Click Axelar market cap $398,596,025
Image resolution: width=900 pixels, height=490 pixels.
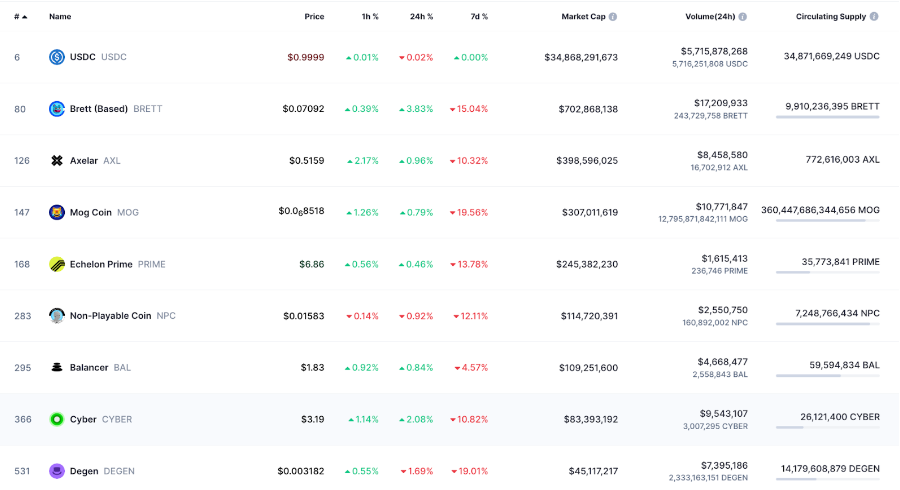(x=587, y=161)
